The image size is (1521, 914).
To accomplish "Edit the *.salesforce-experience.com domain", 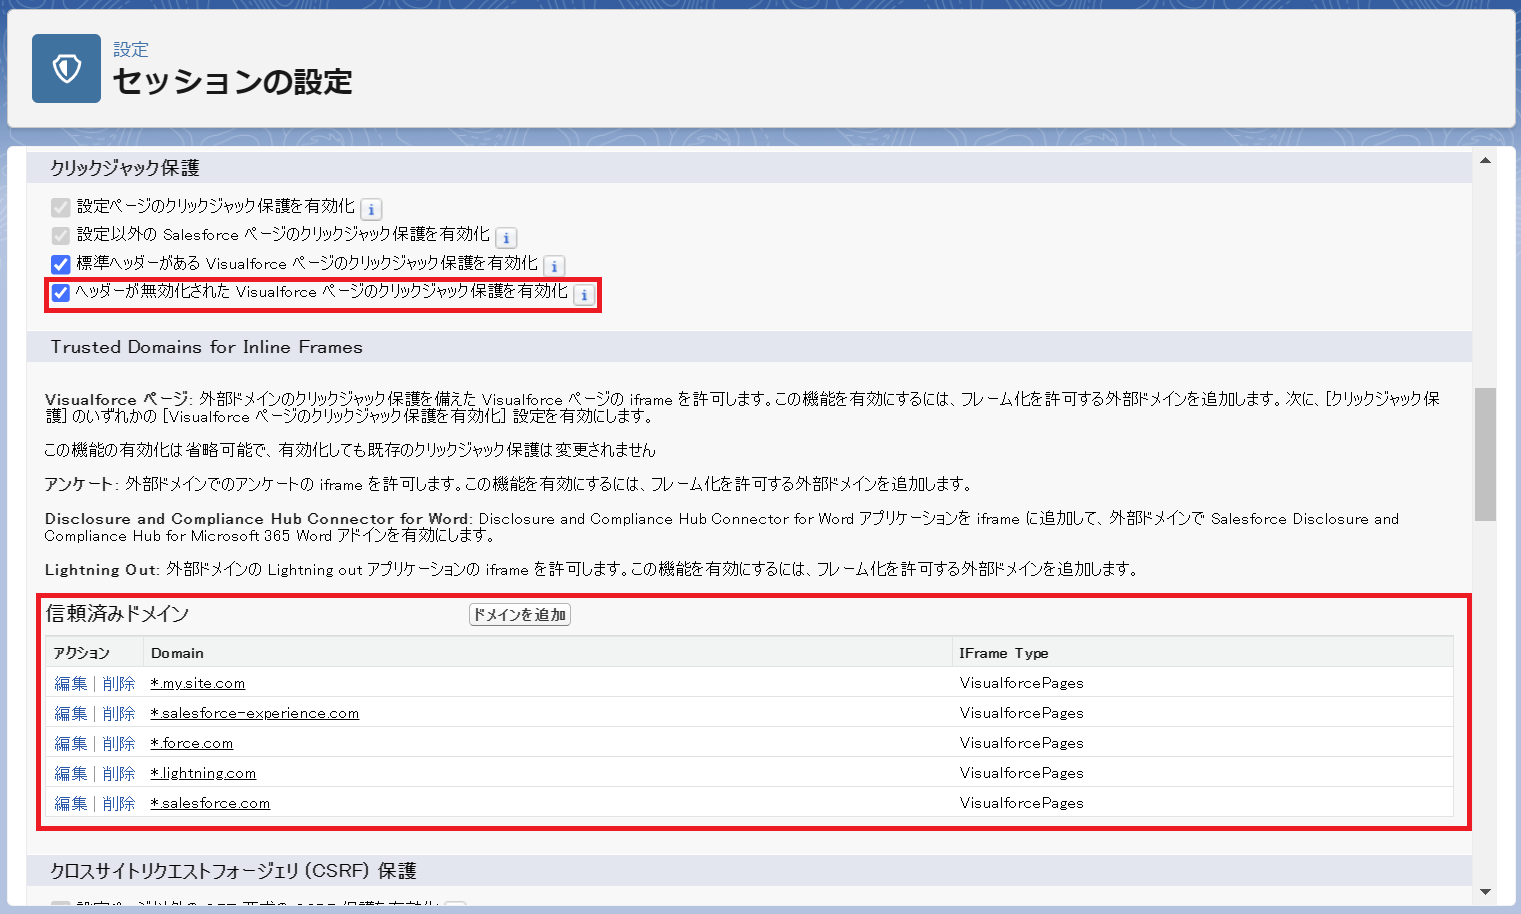I will click(x=71, y=714).
